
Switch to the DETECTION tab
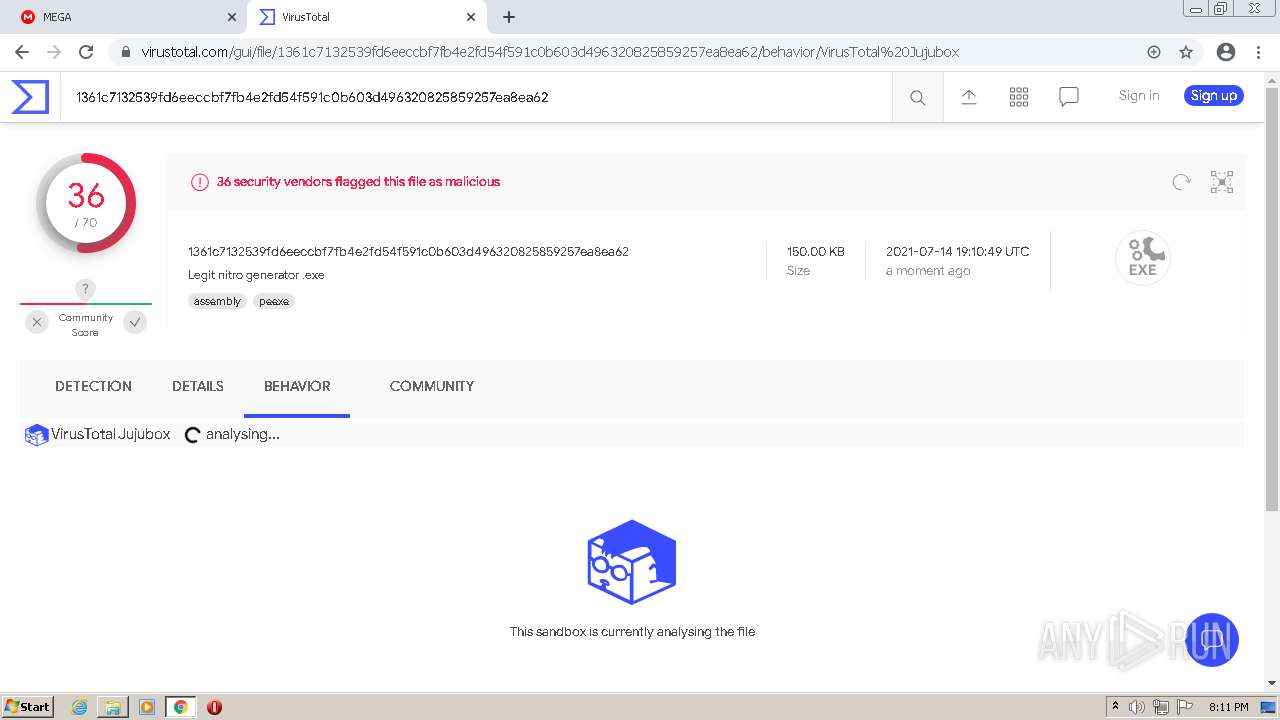(x=93, y=386)
